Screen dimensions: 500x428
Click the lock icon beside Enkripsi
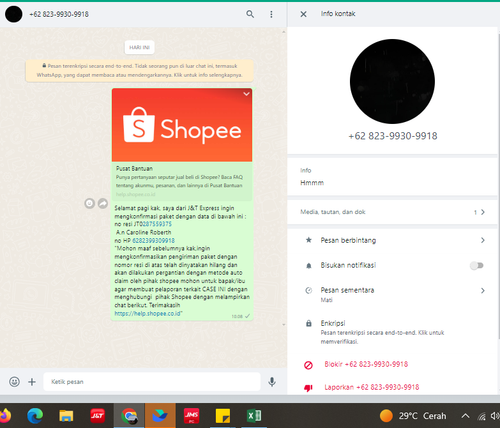coord(309,323)
